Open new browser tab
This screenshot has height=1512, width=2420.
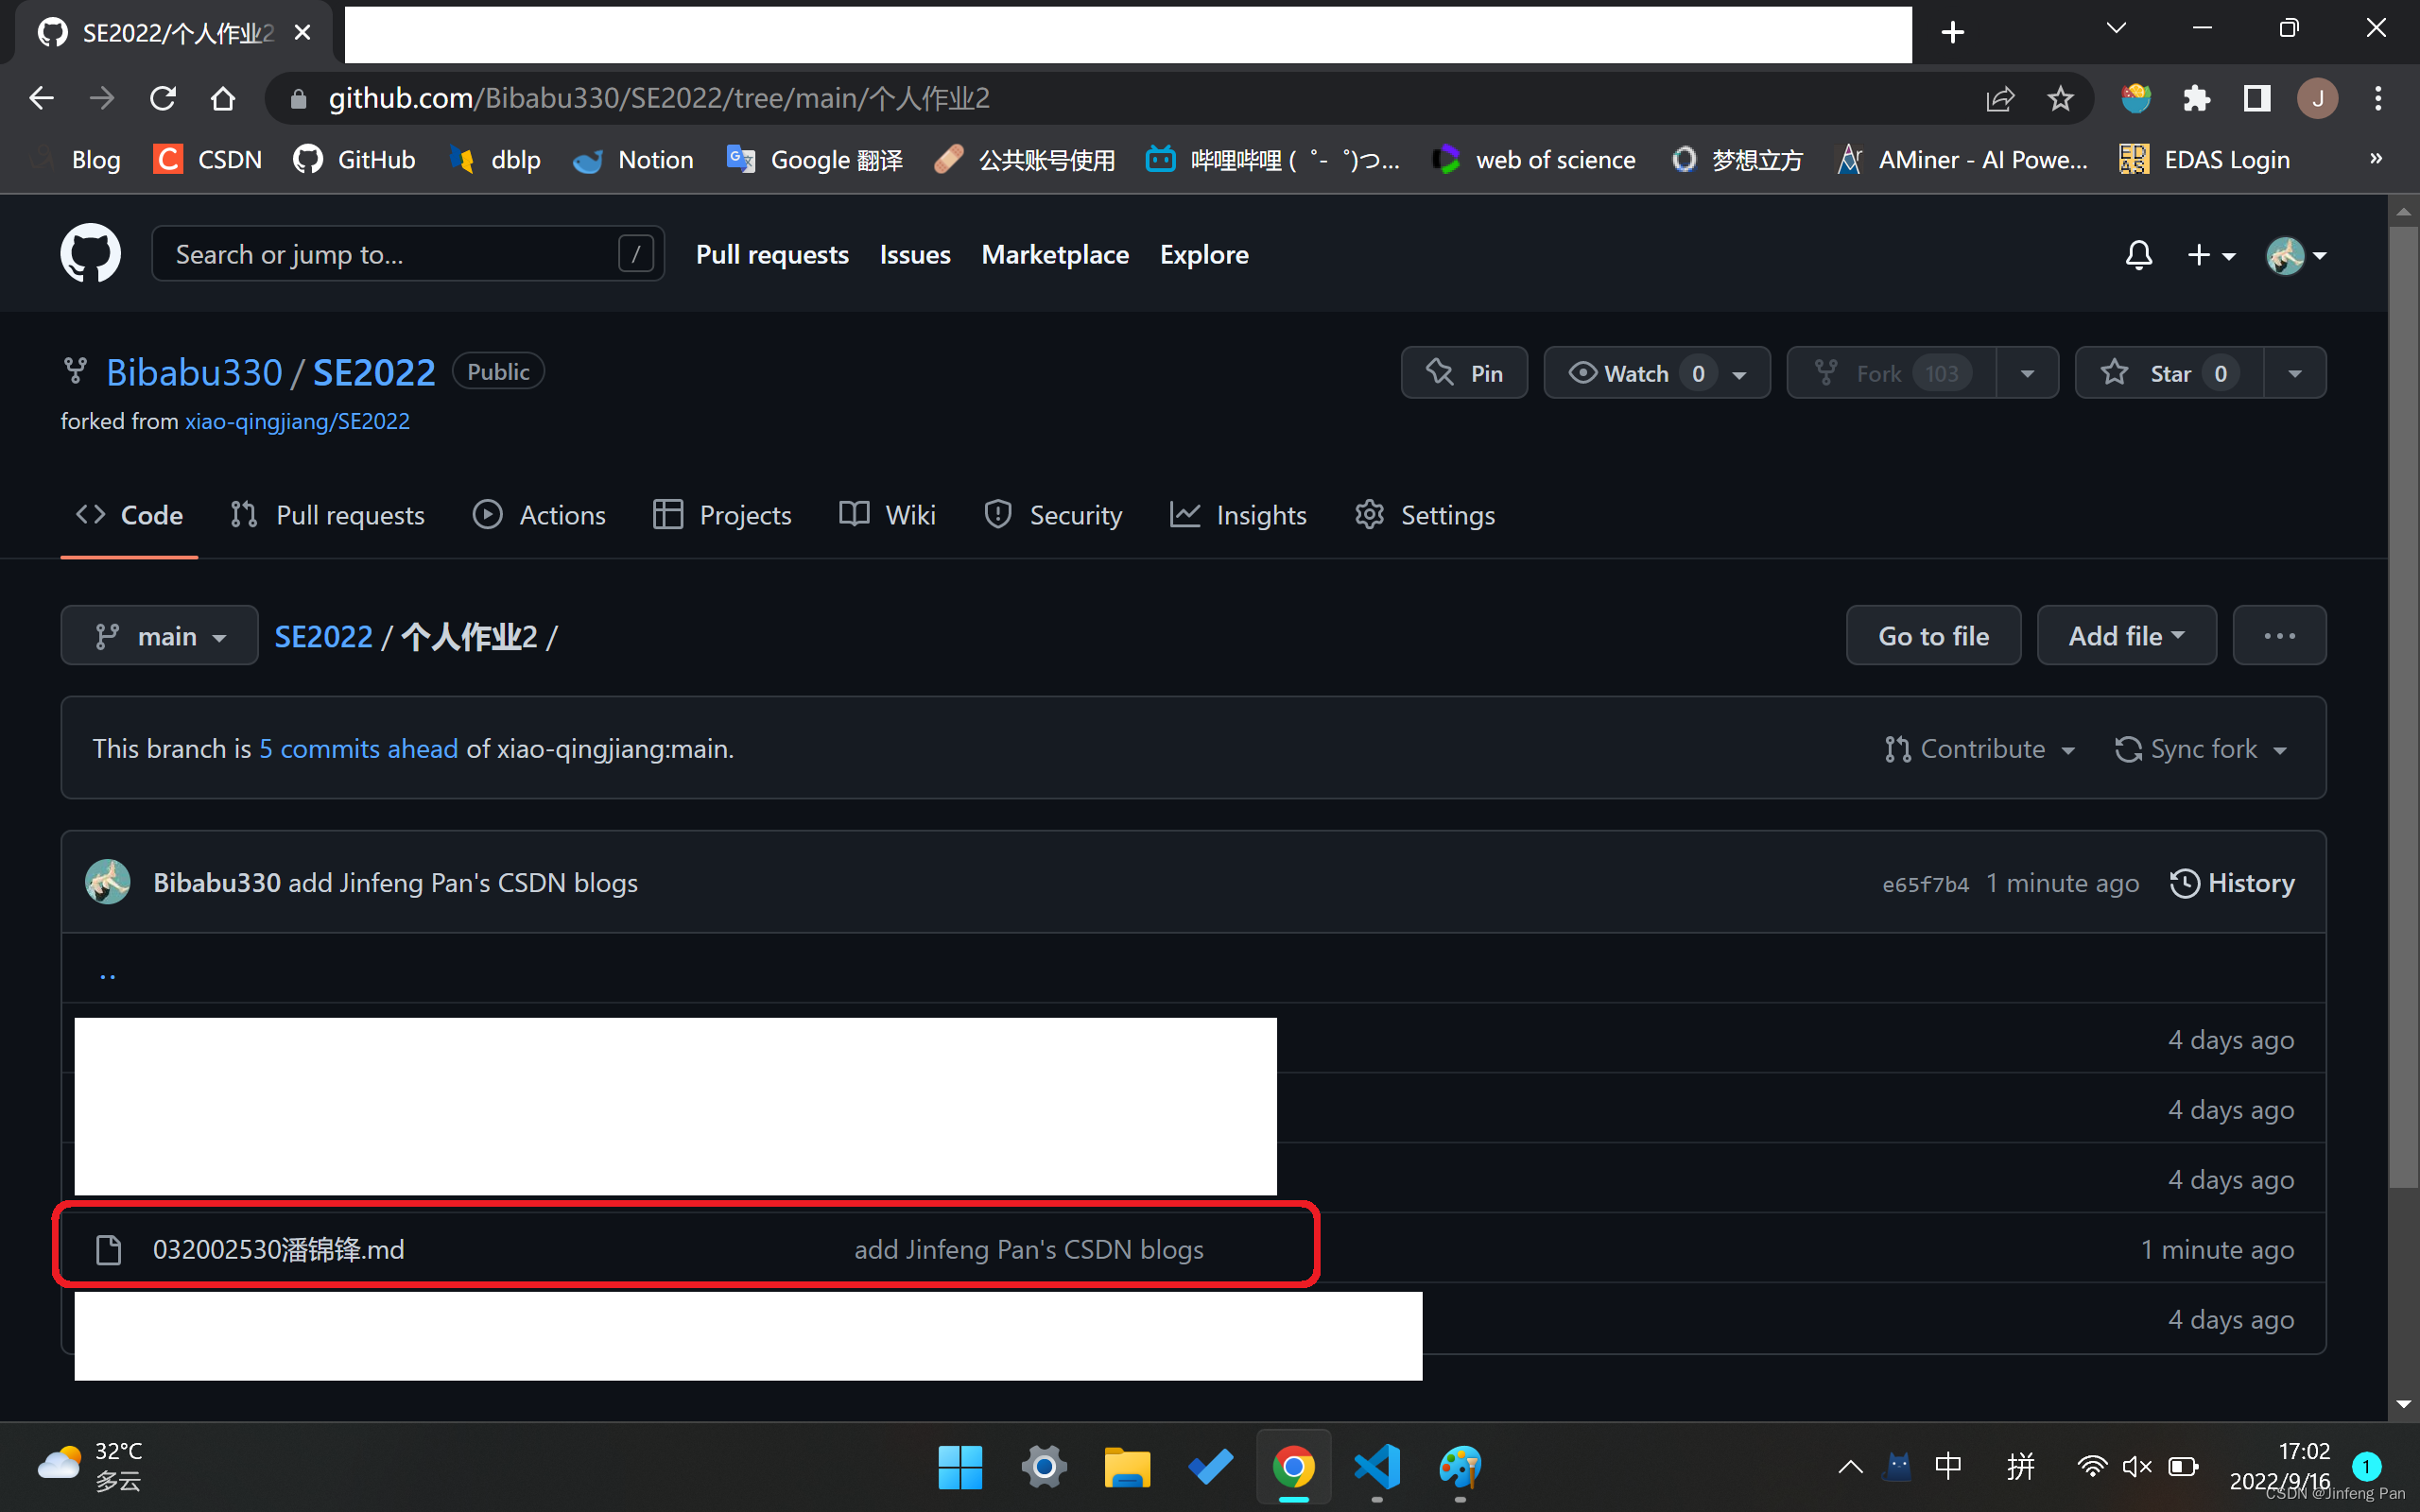click(1952, 32)
